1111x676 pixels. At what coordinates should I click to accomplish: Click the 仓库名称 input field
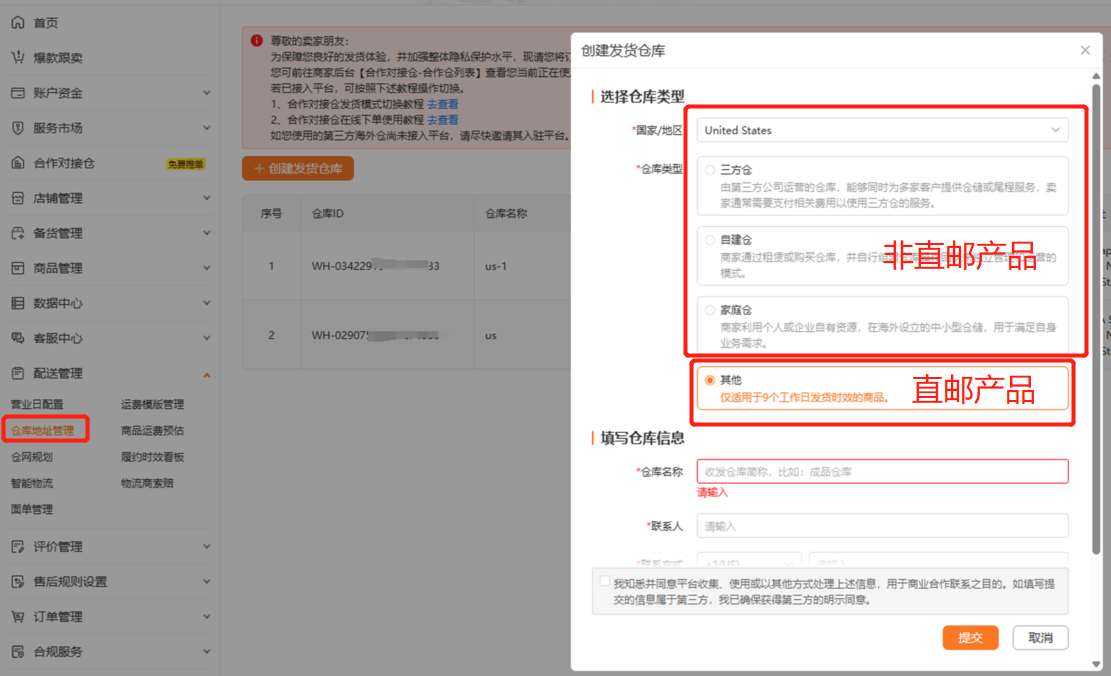pos(881,472)
